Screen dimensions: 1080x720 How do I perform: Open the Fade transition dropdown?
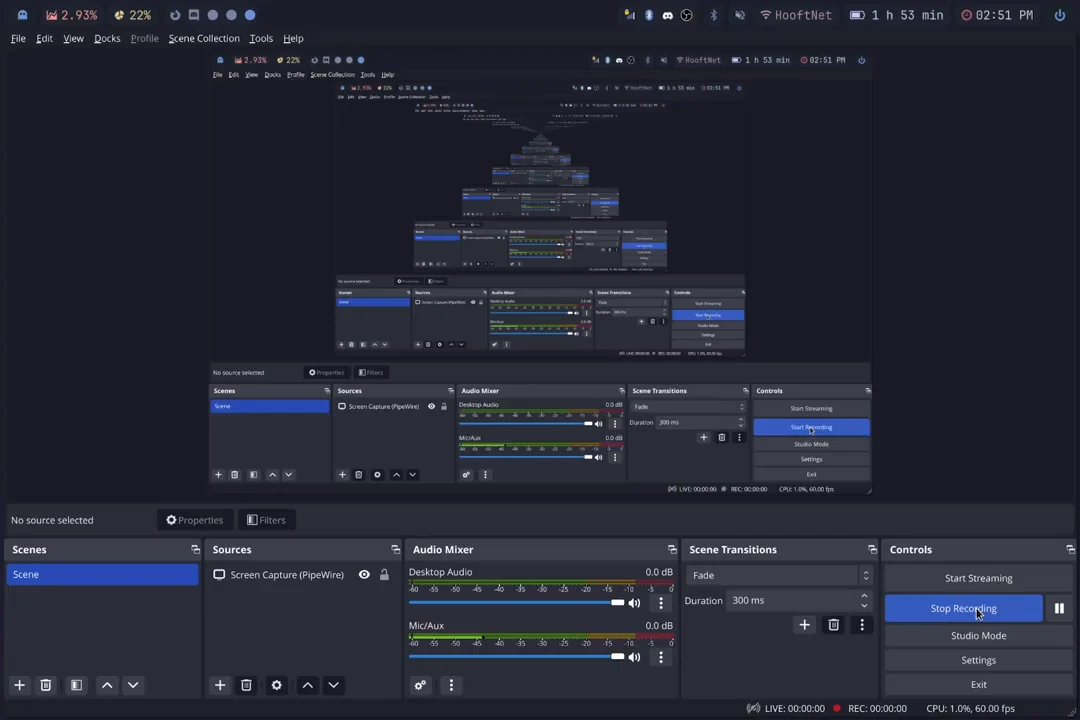coord(777,575)
